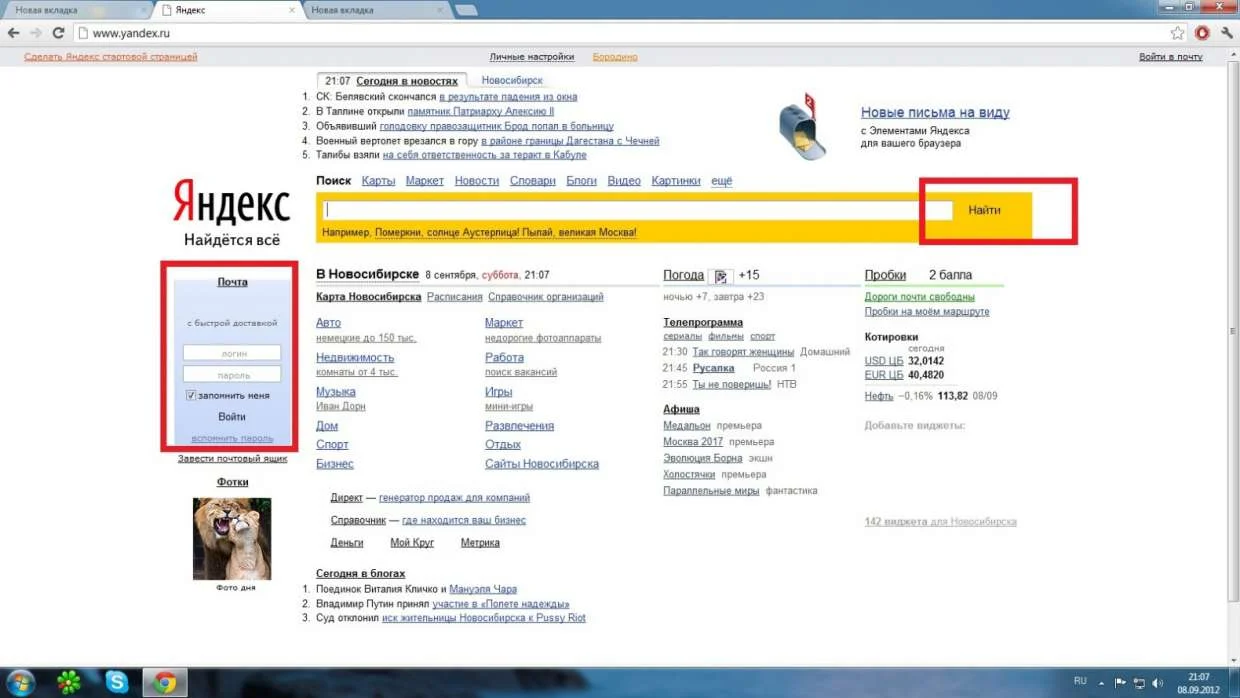
Task: Open the Личные настройки link
Action: tap(532, 57)
